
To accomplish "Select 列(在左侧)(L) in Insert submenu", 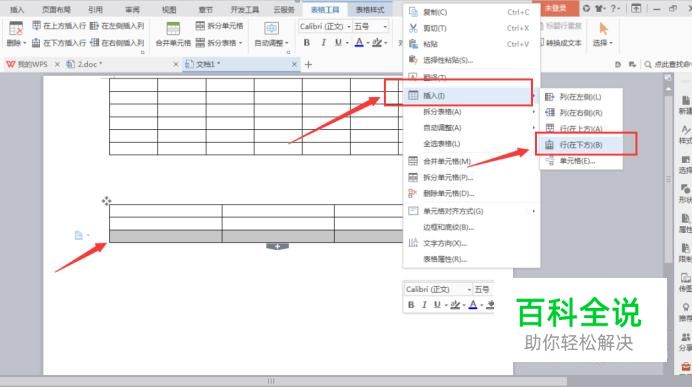I will (x=581, y=97).
